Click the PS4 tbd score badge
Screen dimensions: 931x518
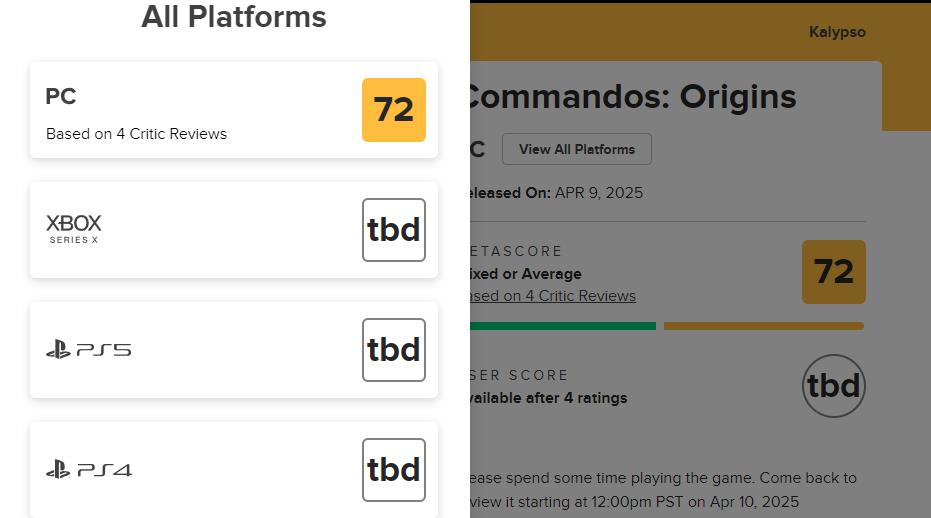(393, 469)
